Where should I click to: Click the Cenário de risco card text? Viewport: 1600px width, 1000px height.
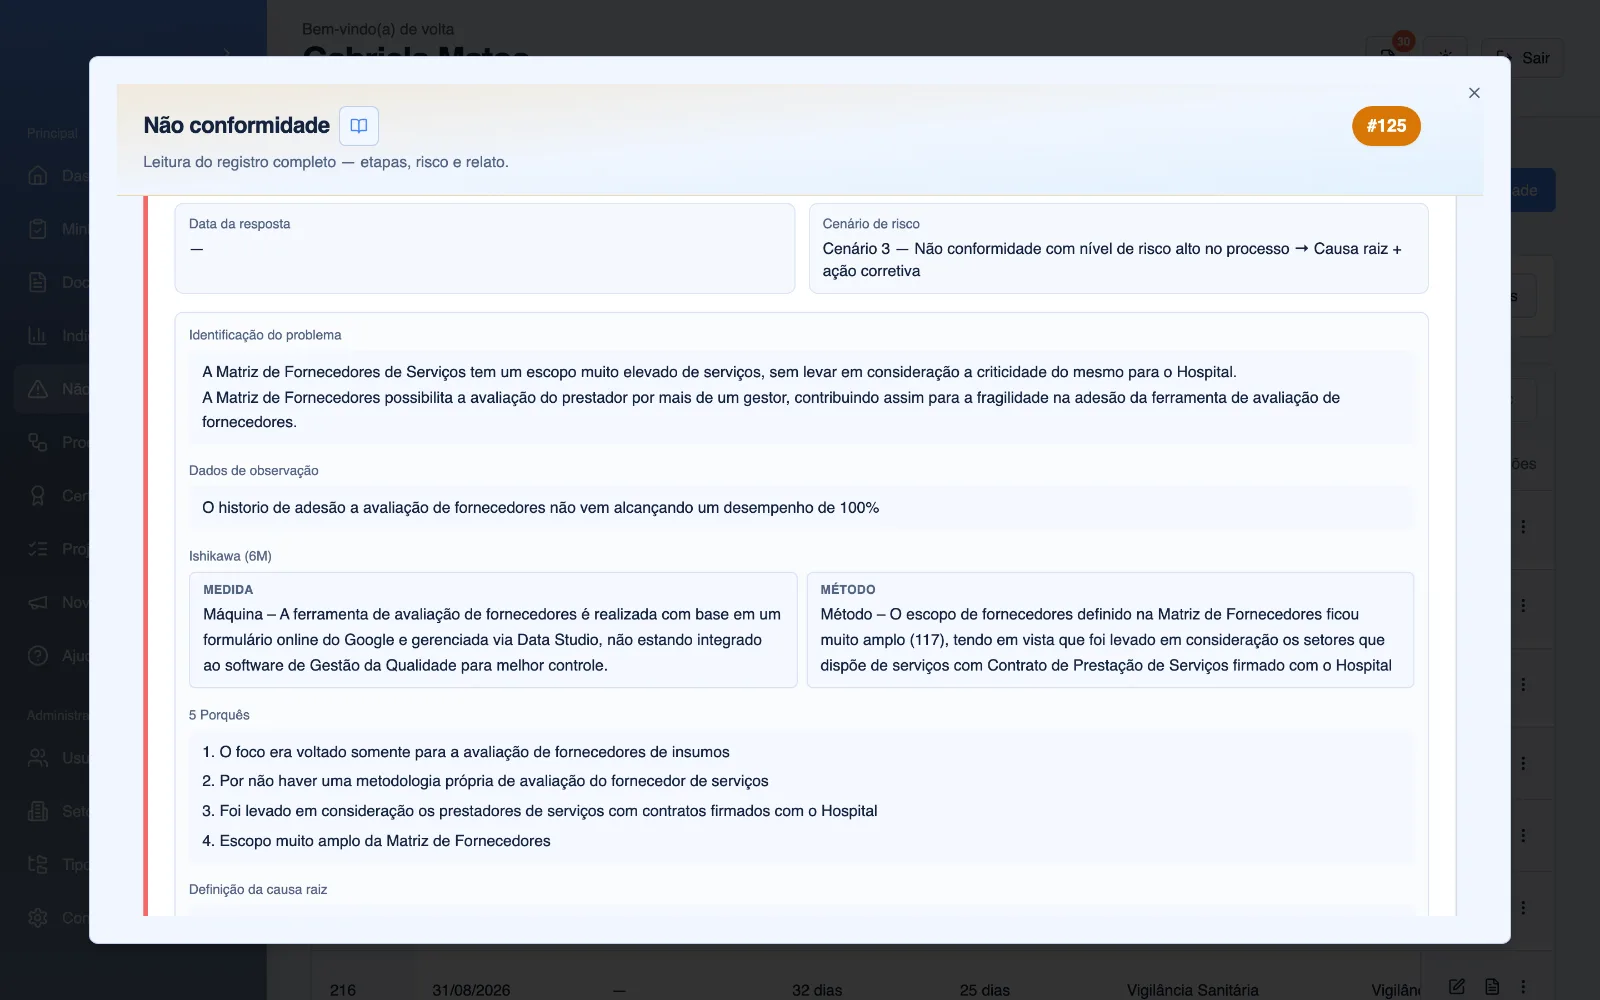click(x=1112, y=260)
